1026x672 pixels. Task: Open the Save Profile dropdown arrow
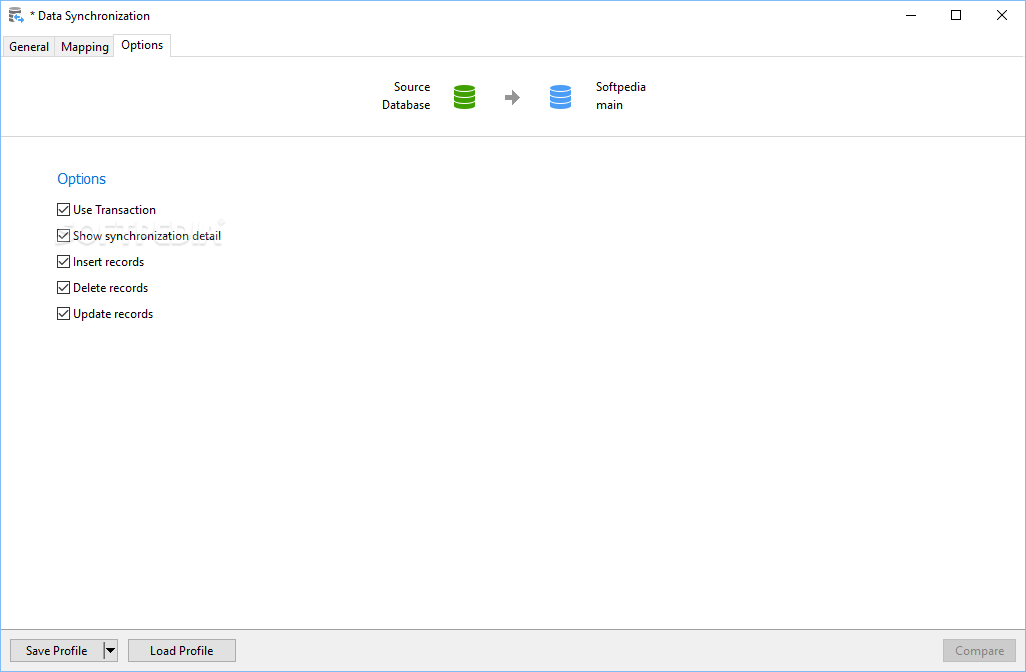pyautogui.click(x=111, y=650)
